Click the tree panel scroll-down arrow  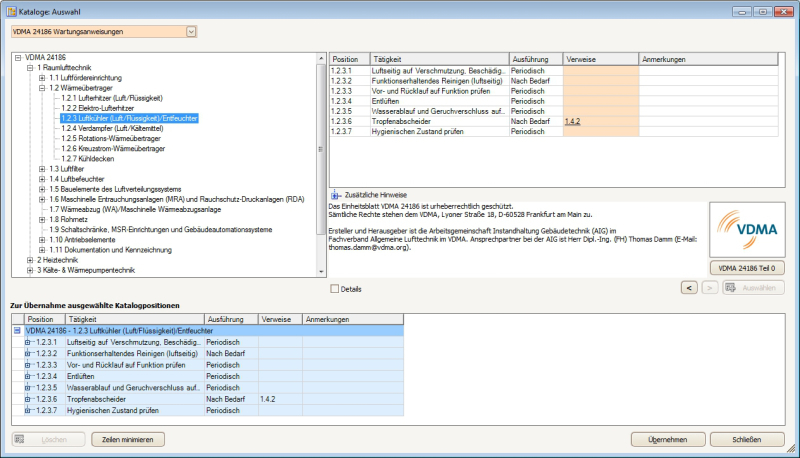pos(321,272)
